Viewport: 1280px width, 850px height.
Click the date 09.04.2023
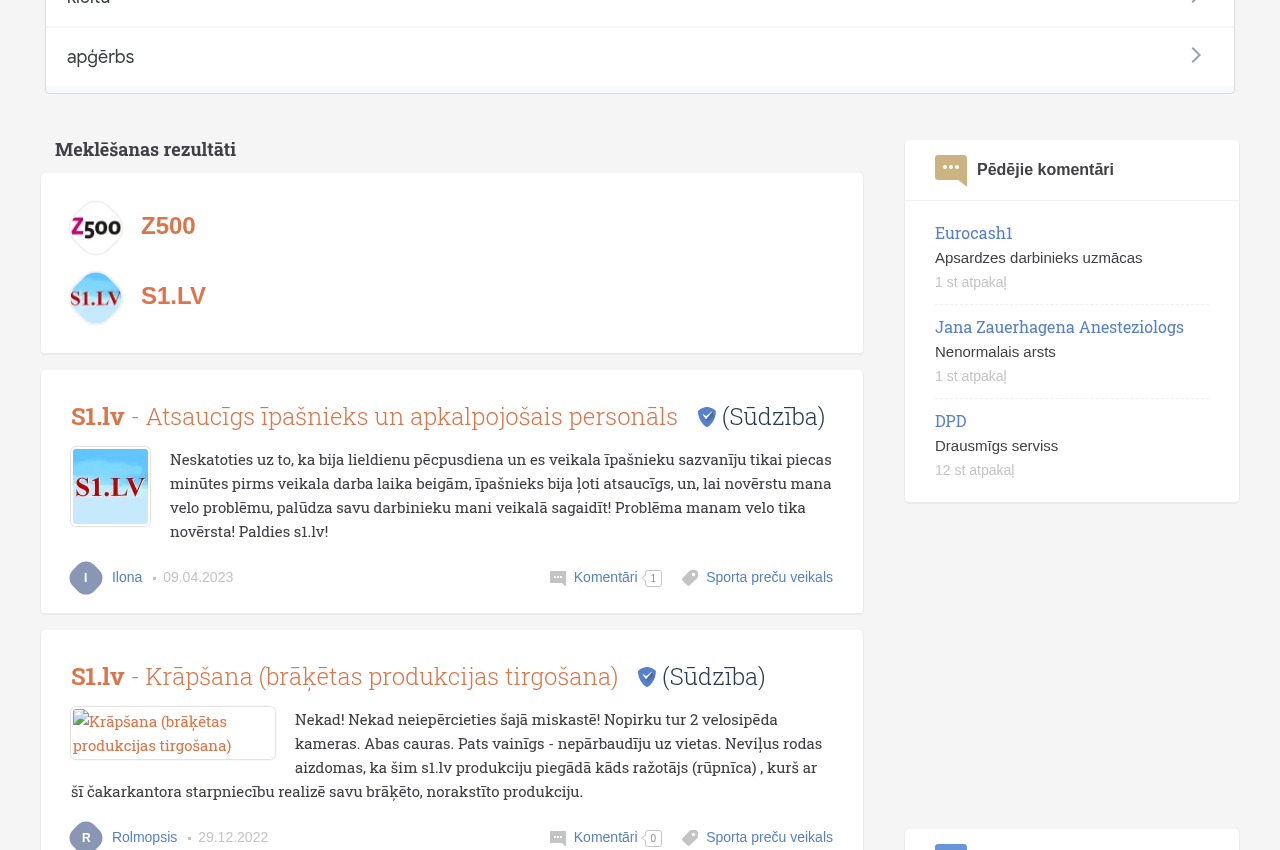(x=198, y=577)
